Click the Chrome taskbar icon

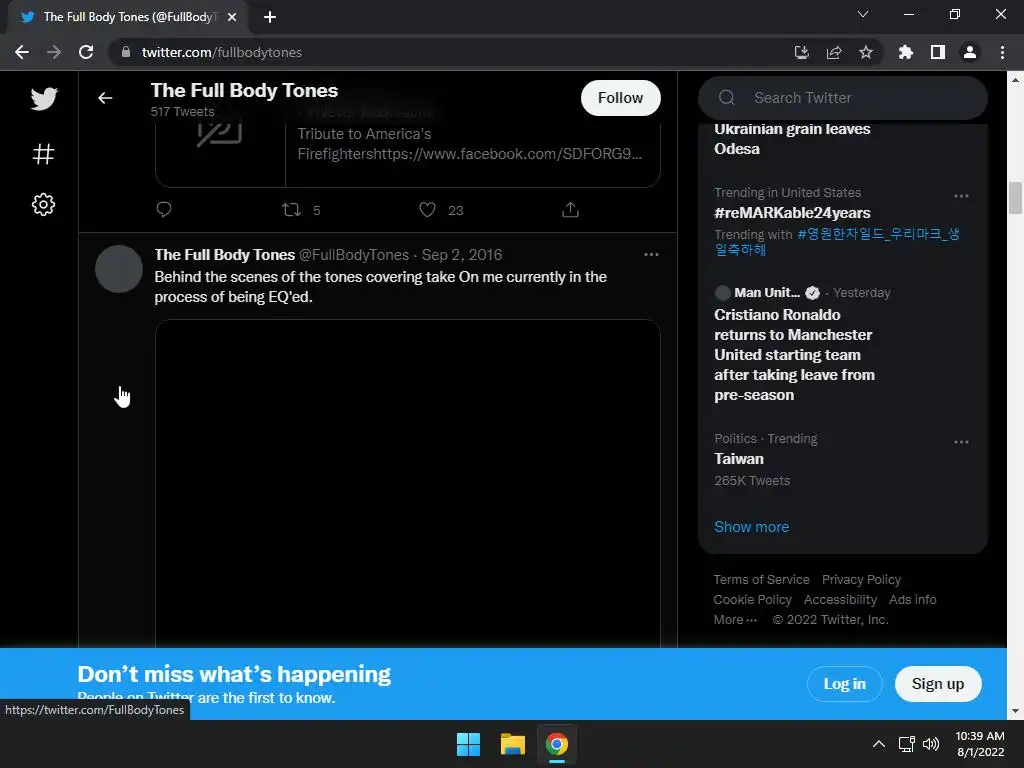pyautogui.click(x=557, y=744)
